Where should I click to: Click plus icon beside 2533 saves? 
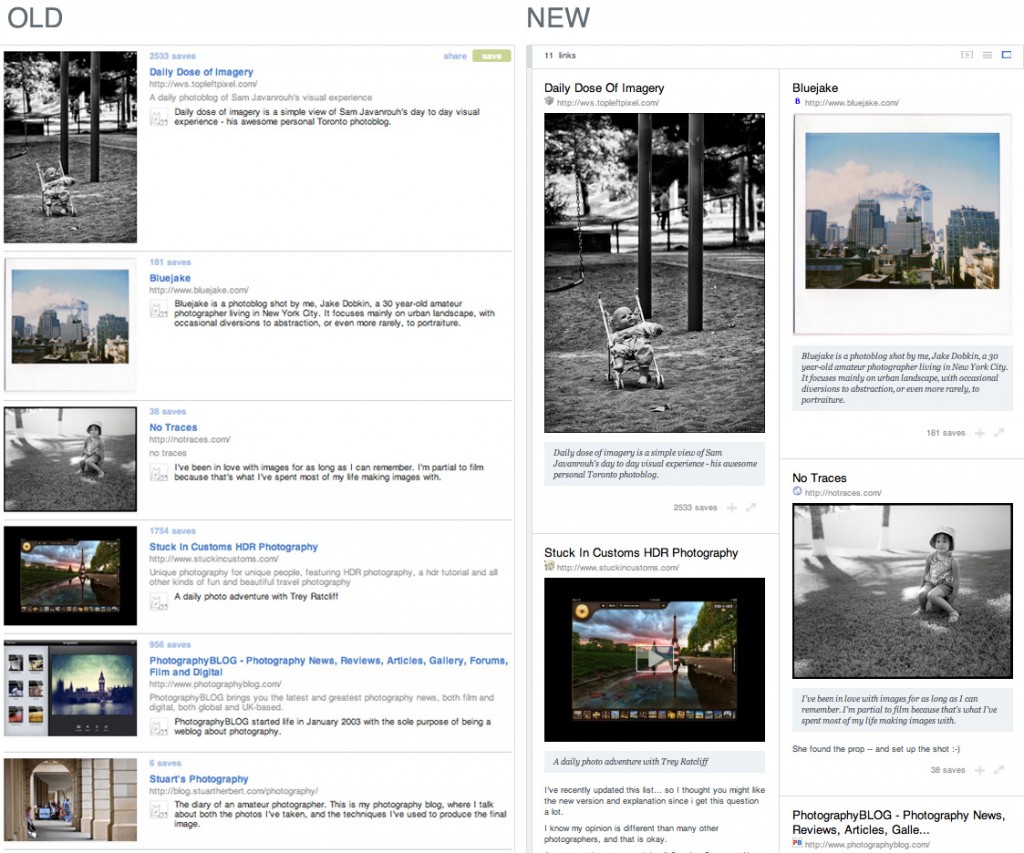tap(732, 508)
